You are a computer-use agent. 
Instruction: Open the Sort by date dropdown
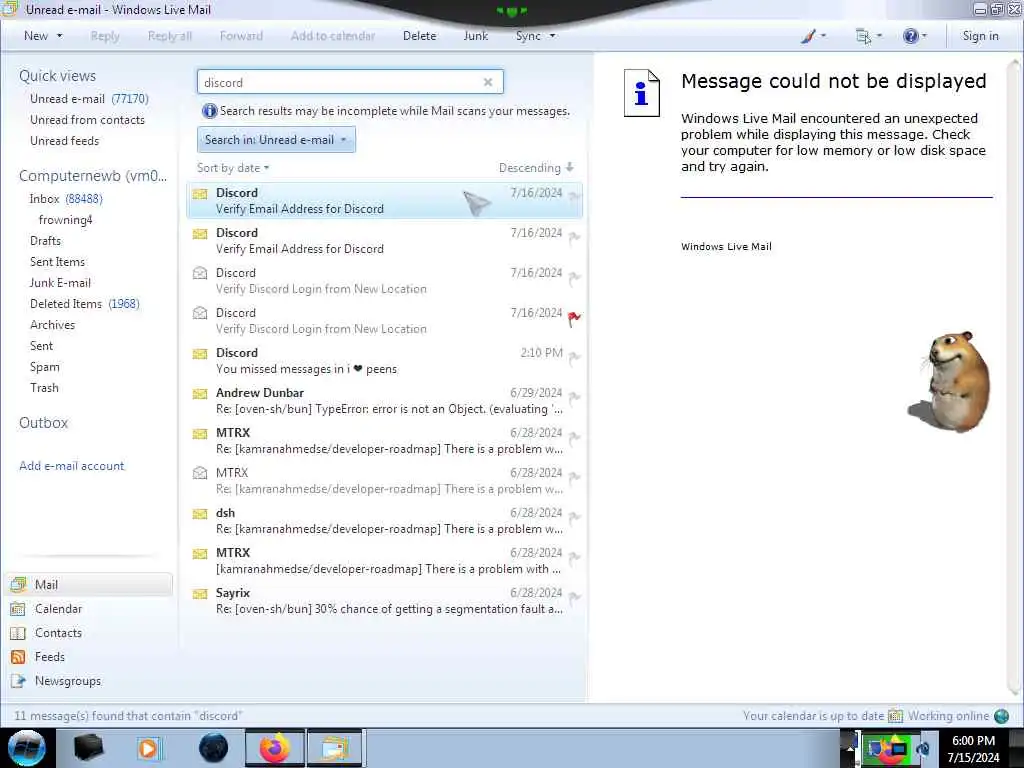pos(233,168)
